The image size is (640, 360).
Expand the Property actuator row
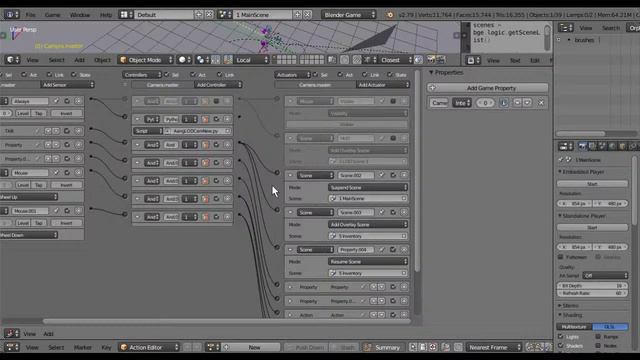(291, 287)
